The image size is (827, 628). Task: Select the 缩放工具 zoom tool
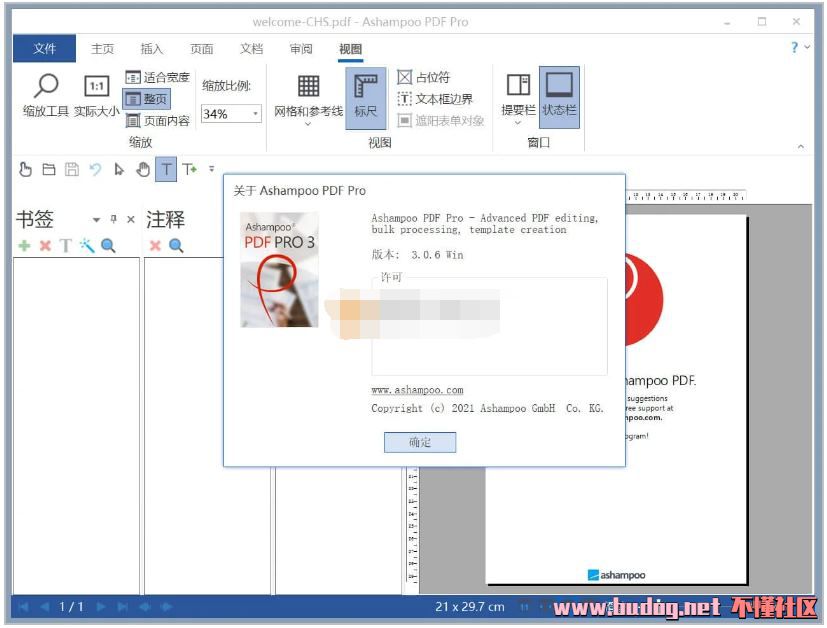pyautogui.click(x=45, y=95)
